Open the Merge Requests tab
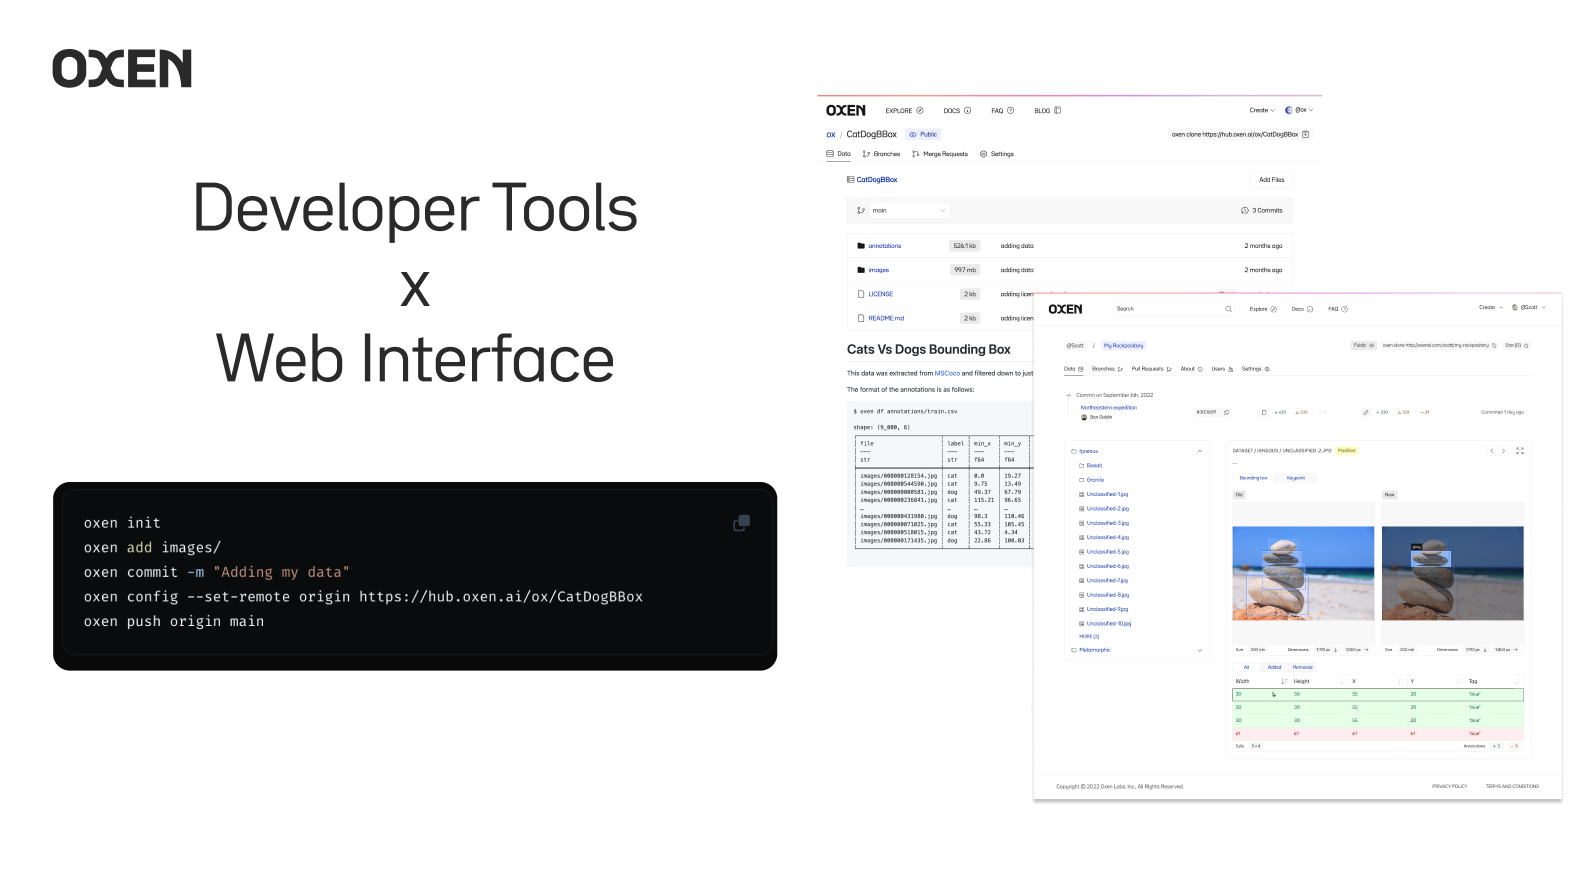This screenshot has height=886, width=1596. (x=940, y=154)
